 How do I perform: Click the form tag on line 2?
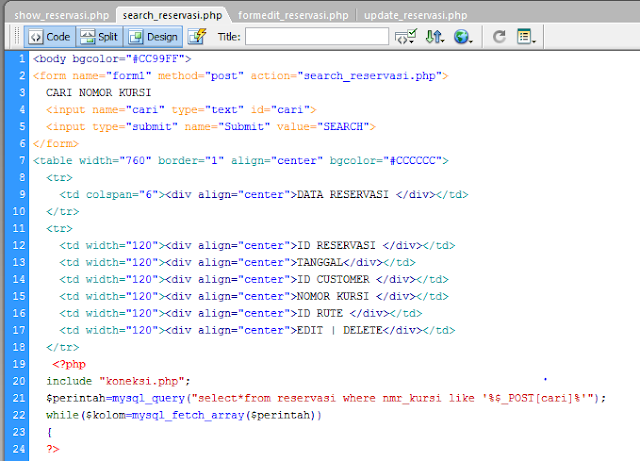click(240, 76)
